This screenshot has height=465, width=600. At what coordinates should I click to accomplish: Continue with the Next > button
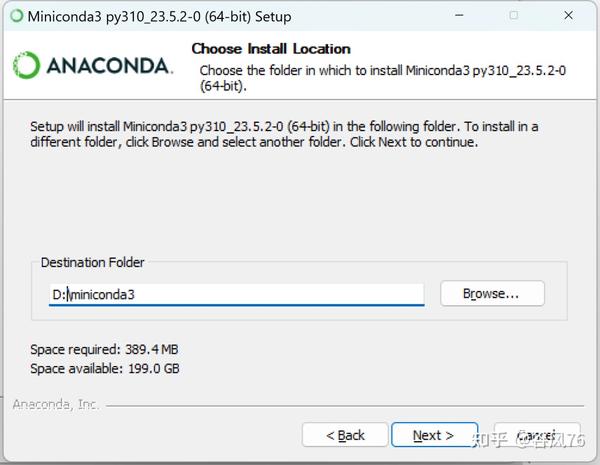click(x=435, y=435)
